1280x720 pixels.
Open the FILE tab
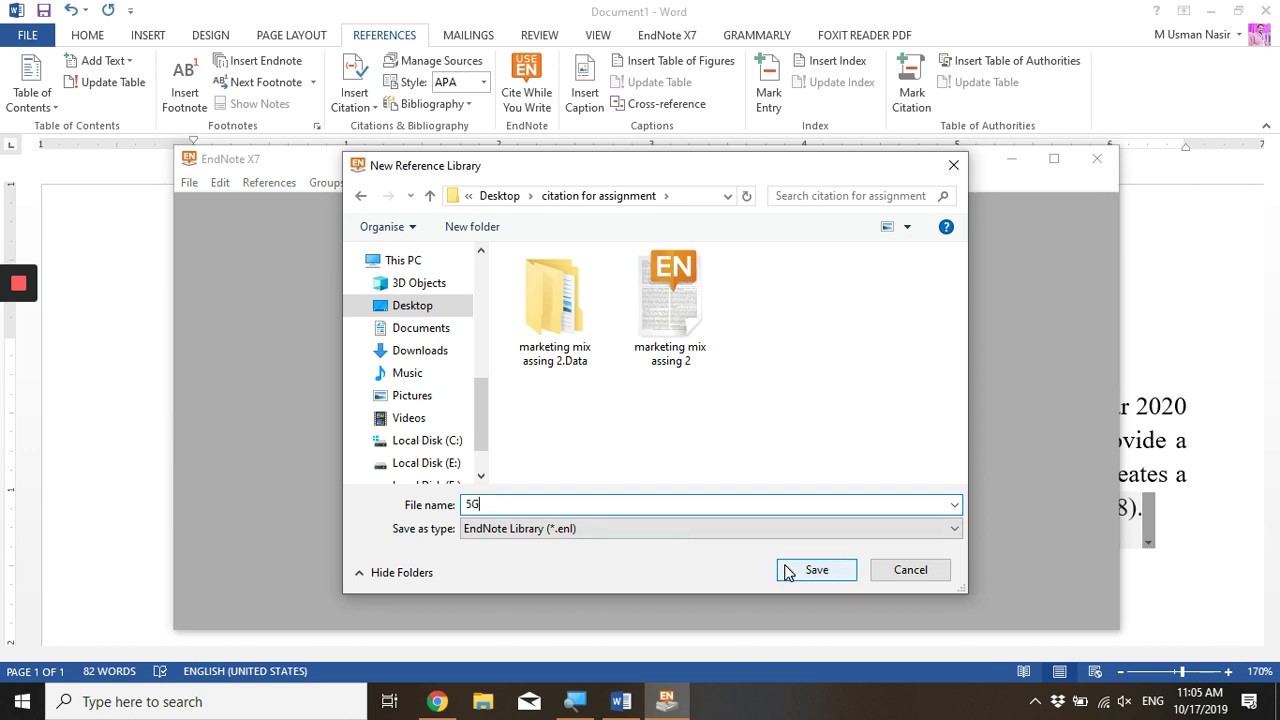click(27, 35)
